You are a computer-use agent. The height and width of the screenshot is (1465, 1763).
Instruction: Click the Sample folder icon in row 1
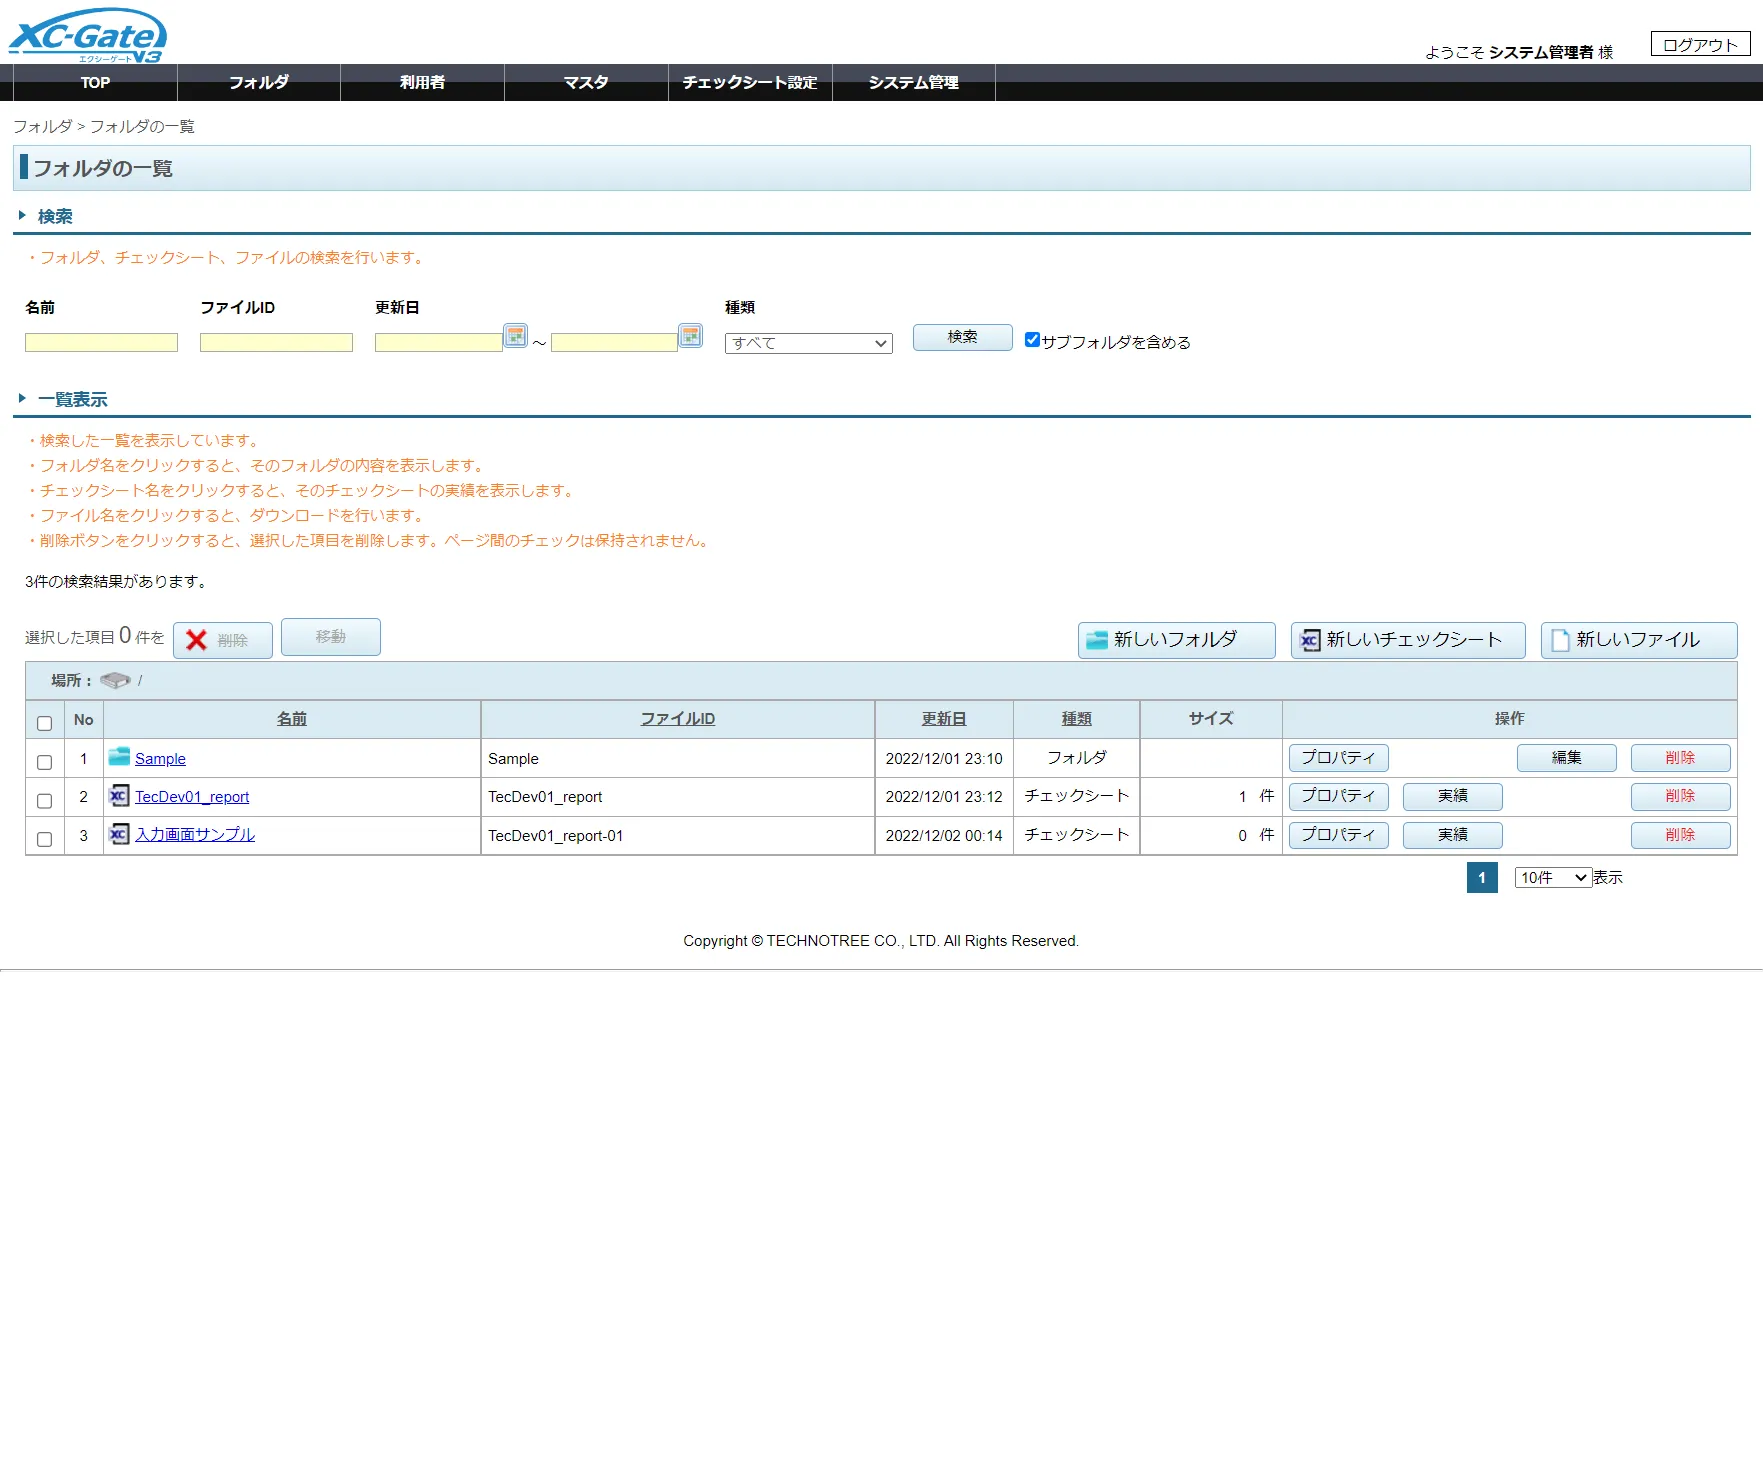119,757
